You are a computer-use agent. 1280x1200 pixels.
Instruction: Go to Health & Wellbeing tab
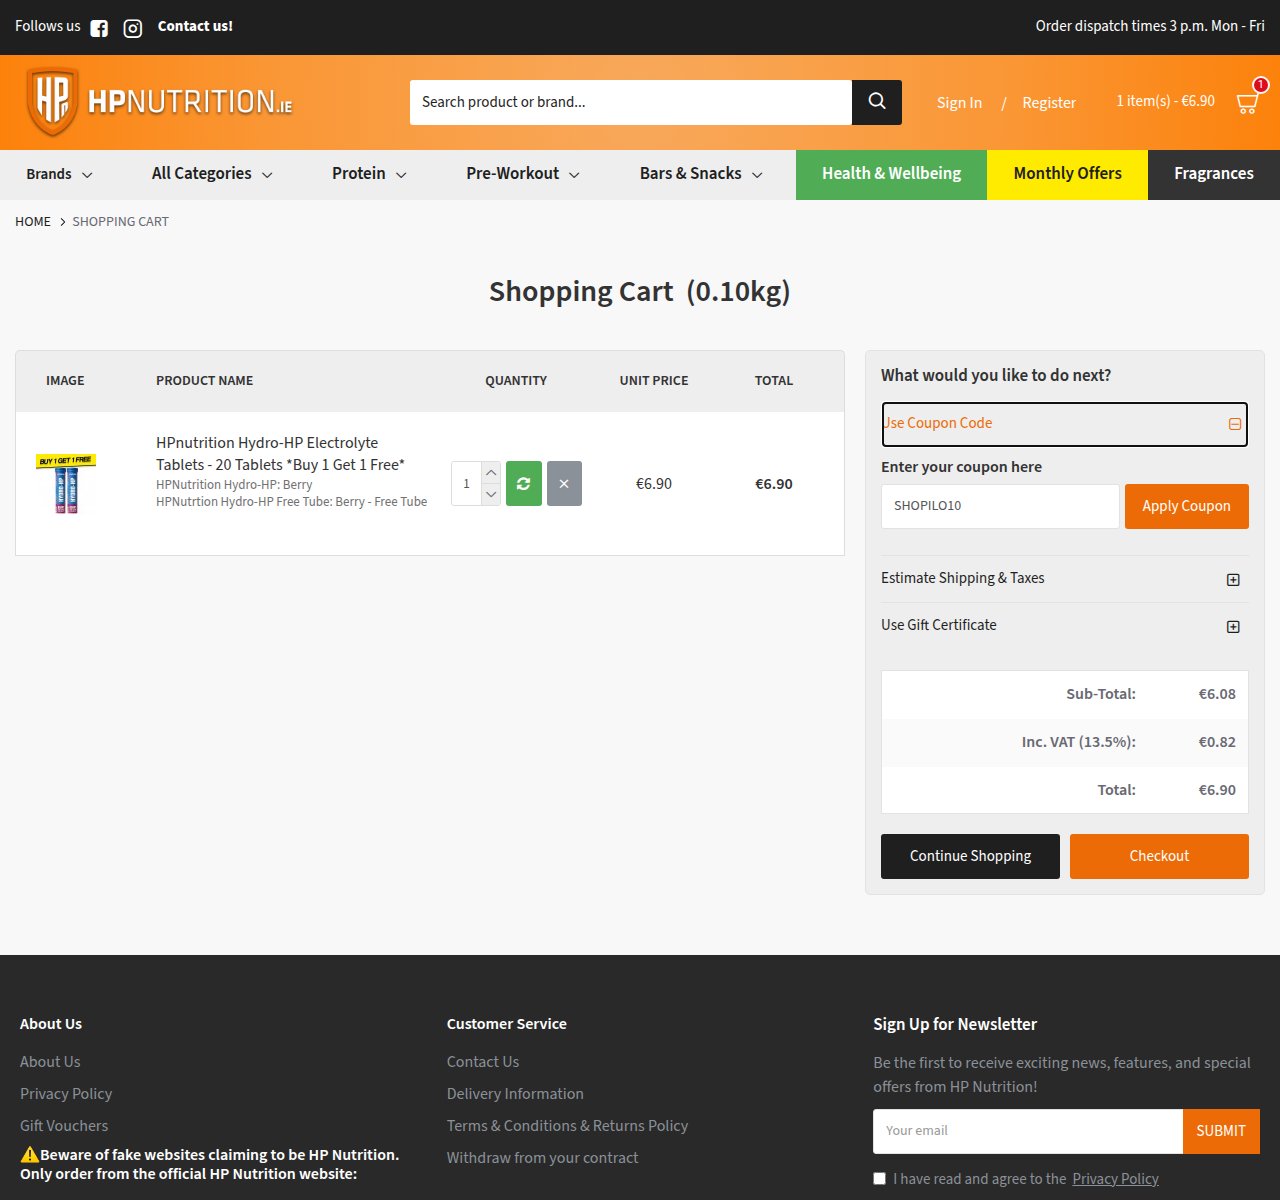(x=891, y=174)
